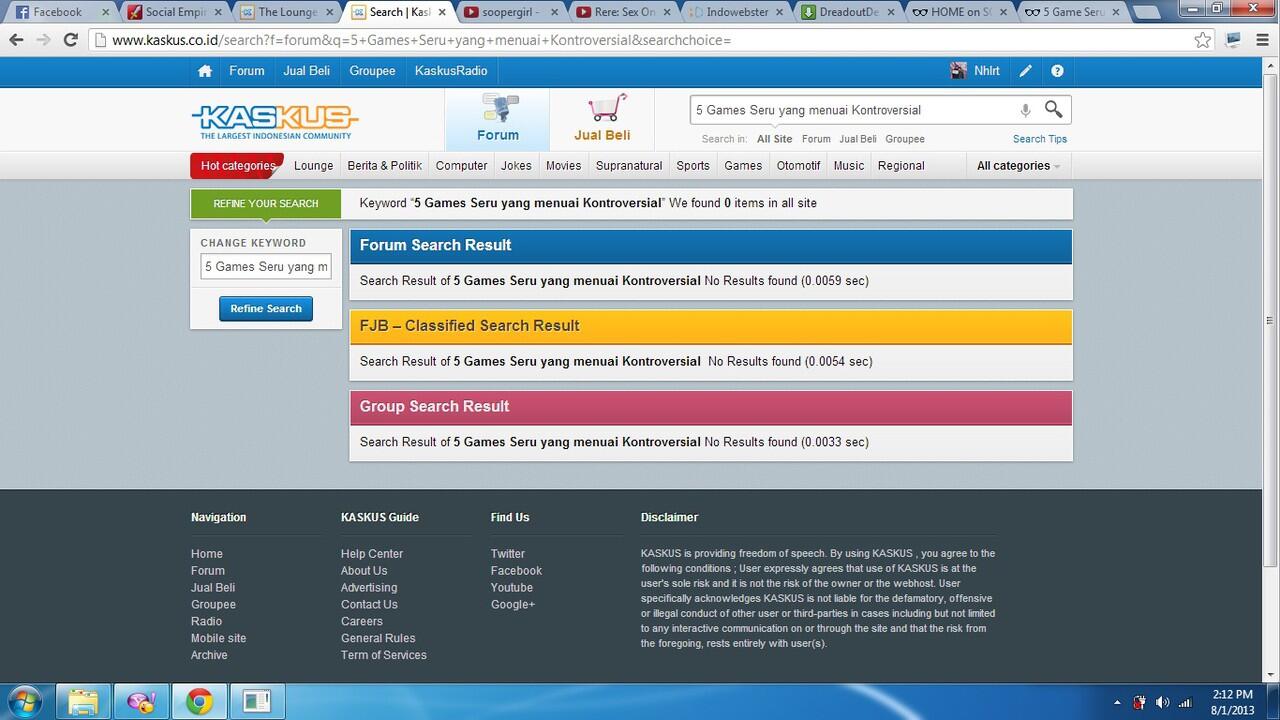Switch to Social Empire browser tab
This screenshot has width=1280, height=720.
pyautogui.click(x=175, y=12)
